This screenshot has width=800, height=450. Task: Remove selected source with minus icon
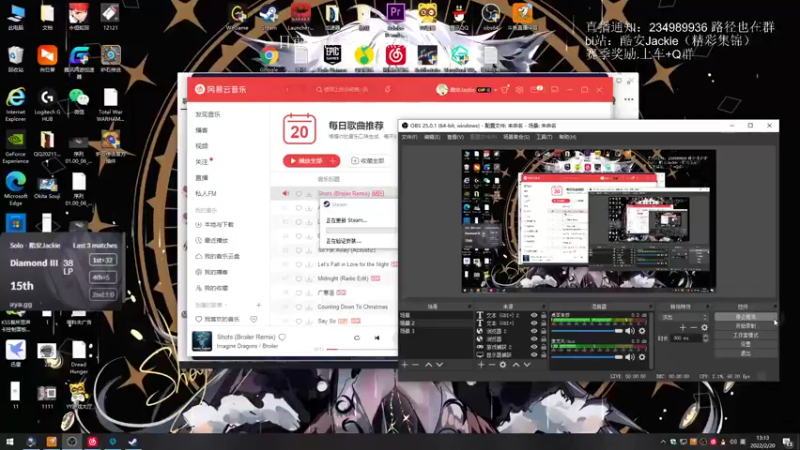tap(491, 365)
